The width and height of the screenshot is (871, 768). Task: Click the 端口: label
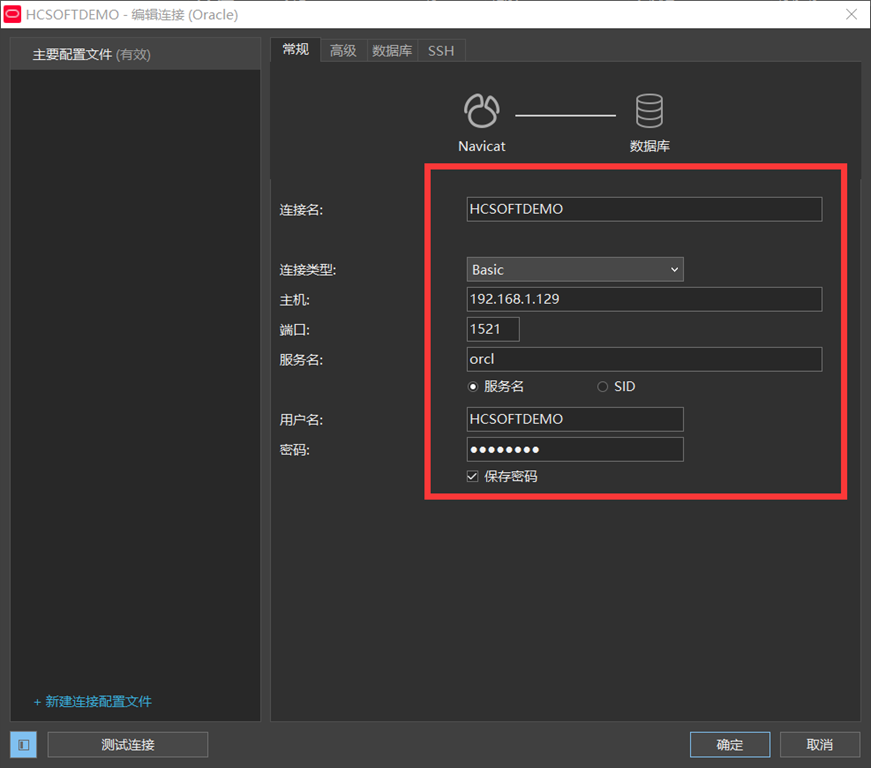(294, 330)
